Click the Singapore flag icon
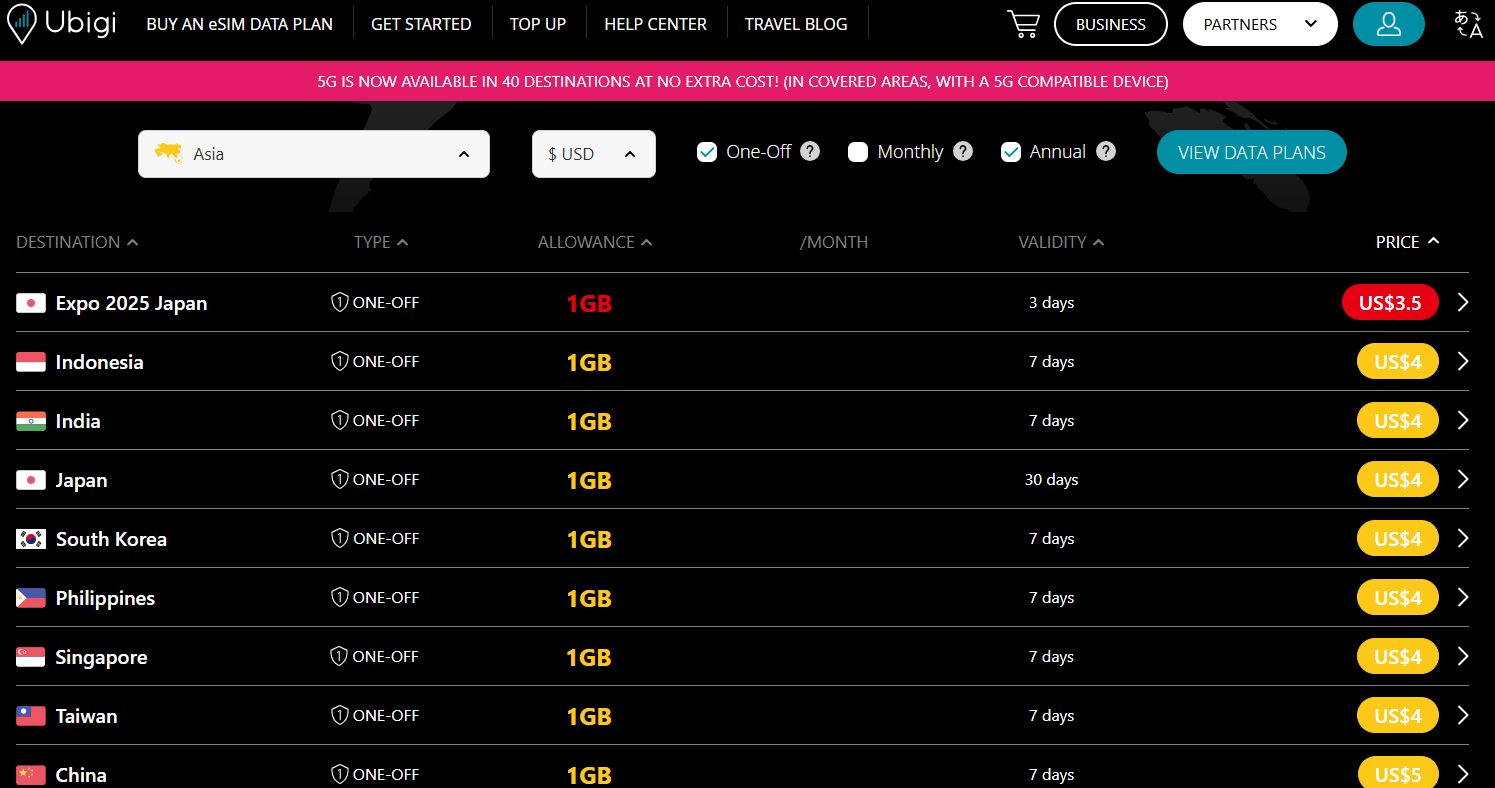 pos(31,657)
